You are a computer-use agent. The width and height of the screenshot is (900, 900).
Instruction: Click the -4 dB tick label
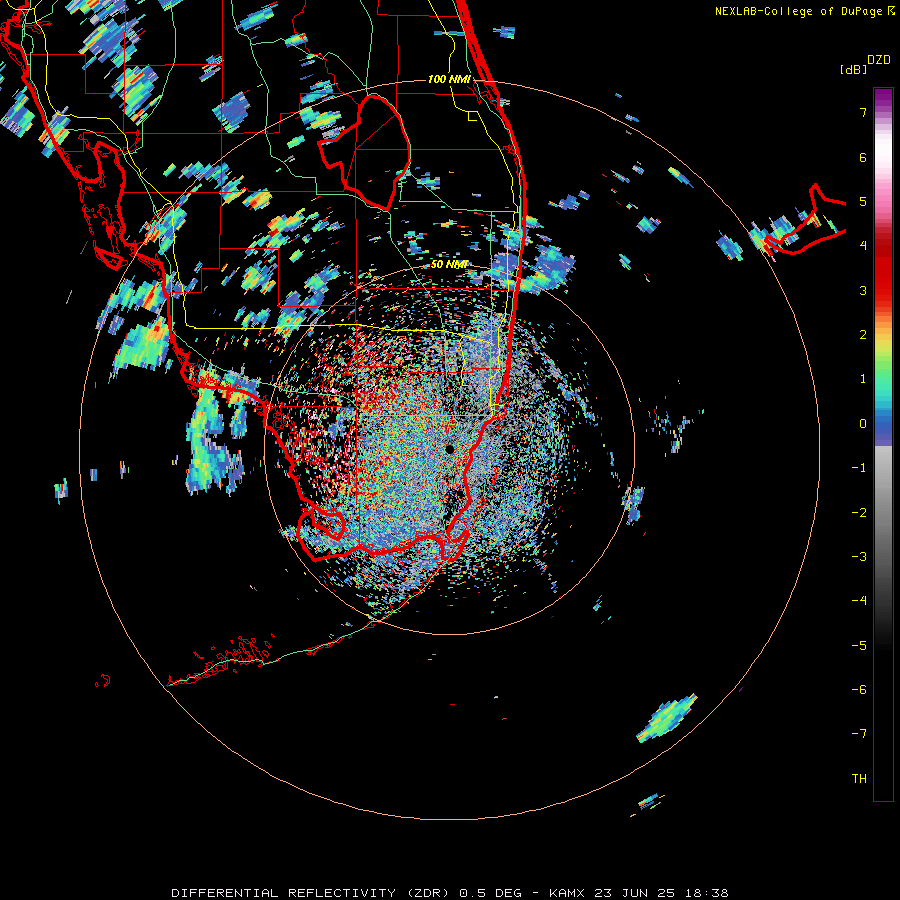click(x=859, y=601)
